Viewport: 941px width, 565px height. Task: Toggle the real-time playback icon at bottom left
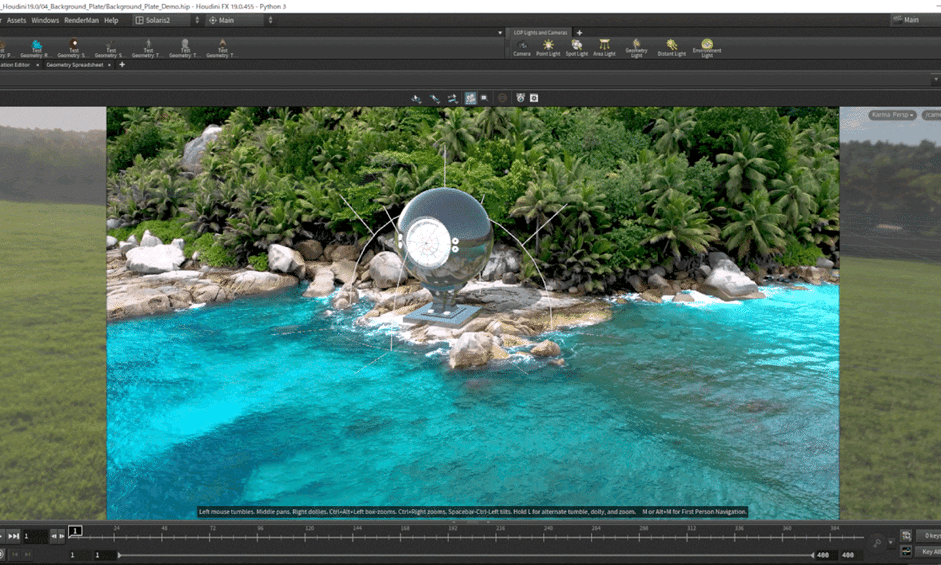[x=2, y=554]
